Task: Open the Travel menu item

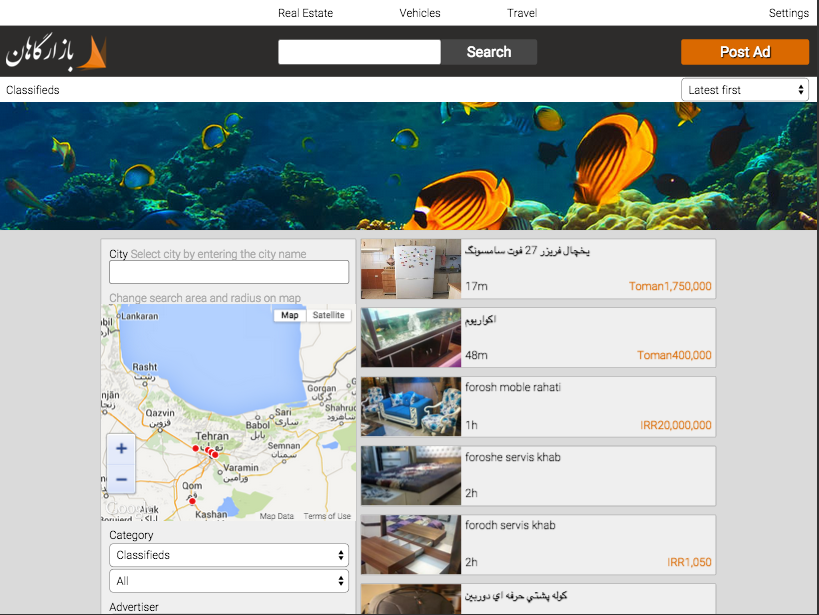Action: point(522,13)
